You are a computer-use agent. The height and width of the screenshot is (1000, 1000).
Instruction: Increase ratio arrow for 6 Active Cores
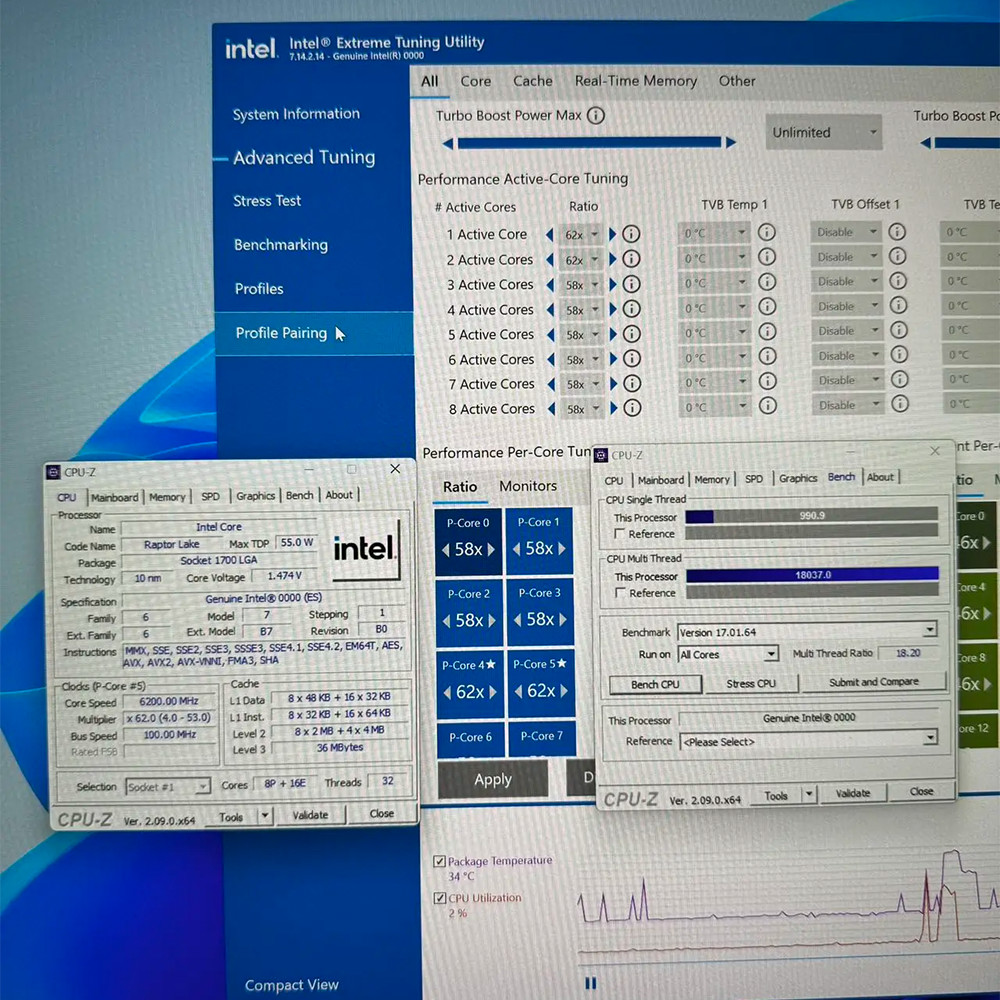[x=613, y=358]
